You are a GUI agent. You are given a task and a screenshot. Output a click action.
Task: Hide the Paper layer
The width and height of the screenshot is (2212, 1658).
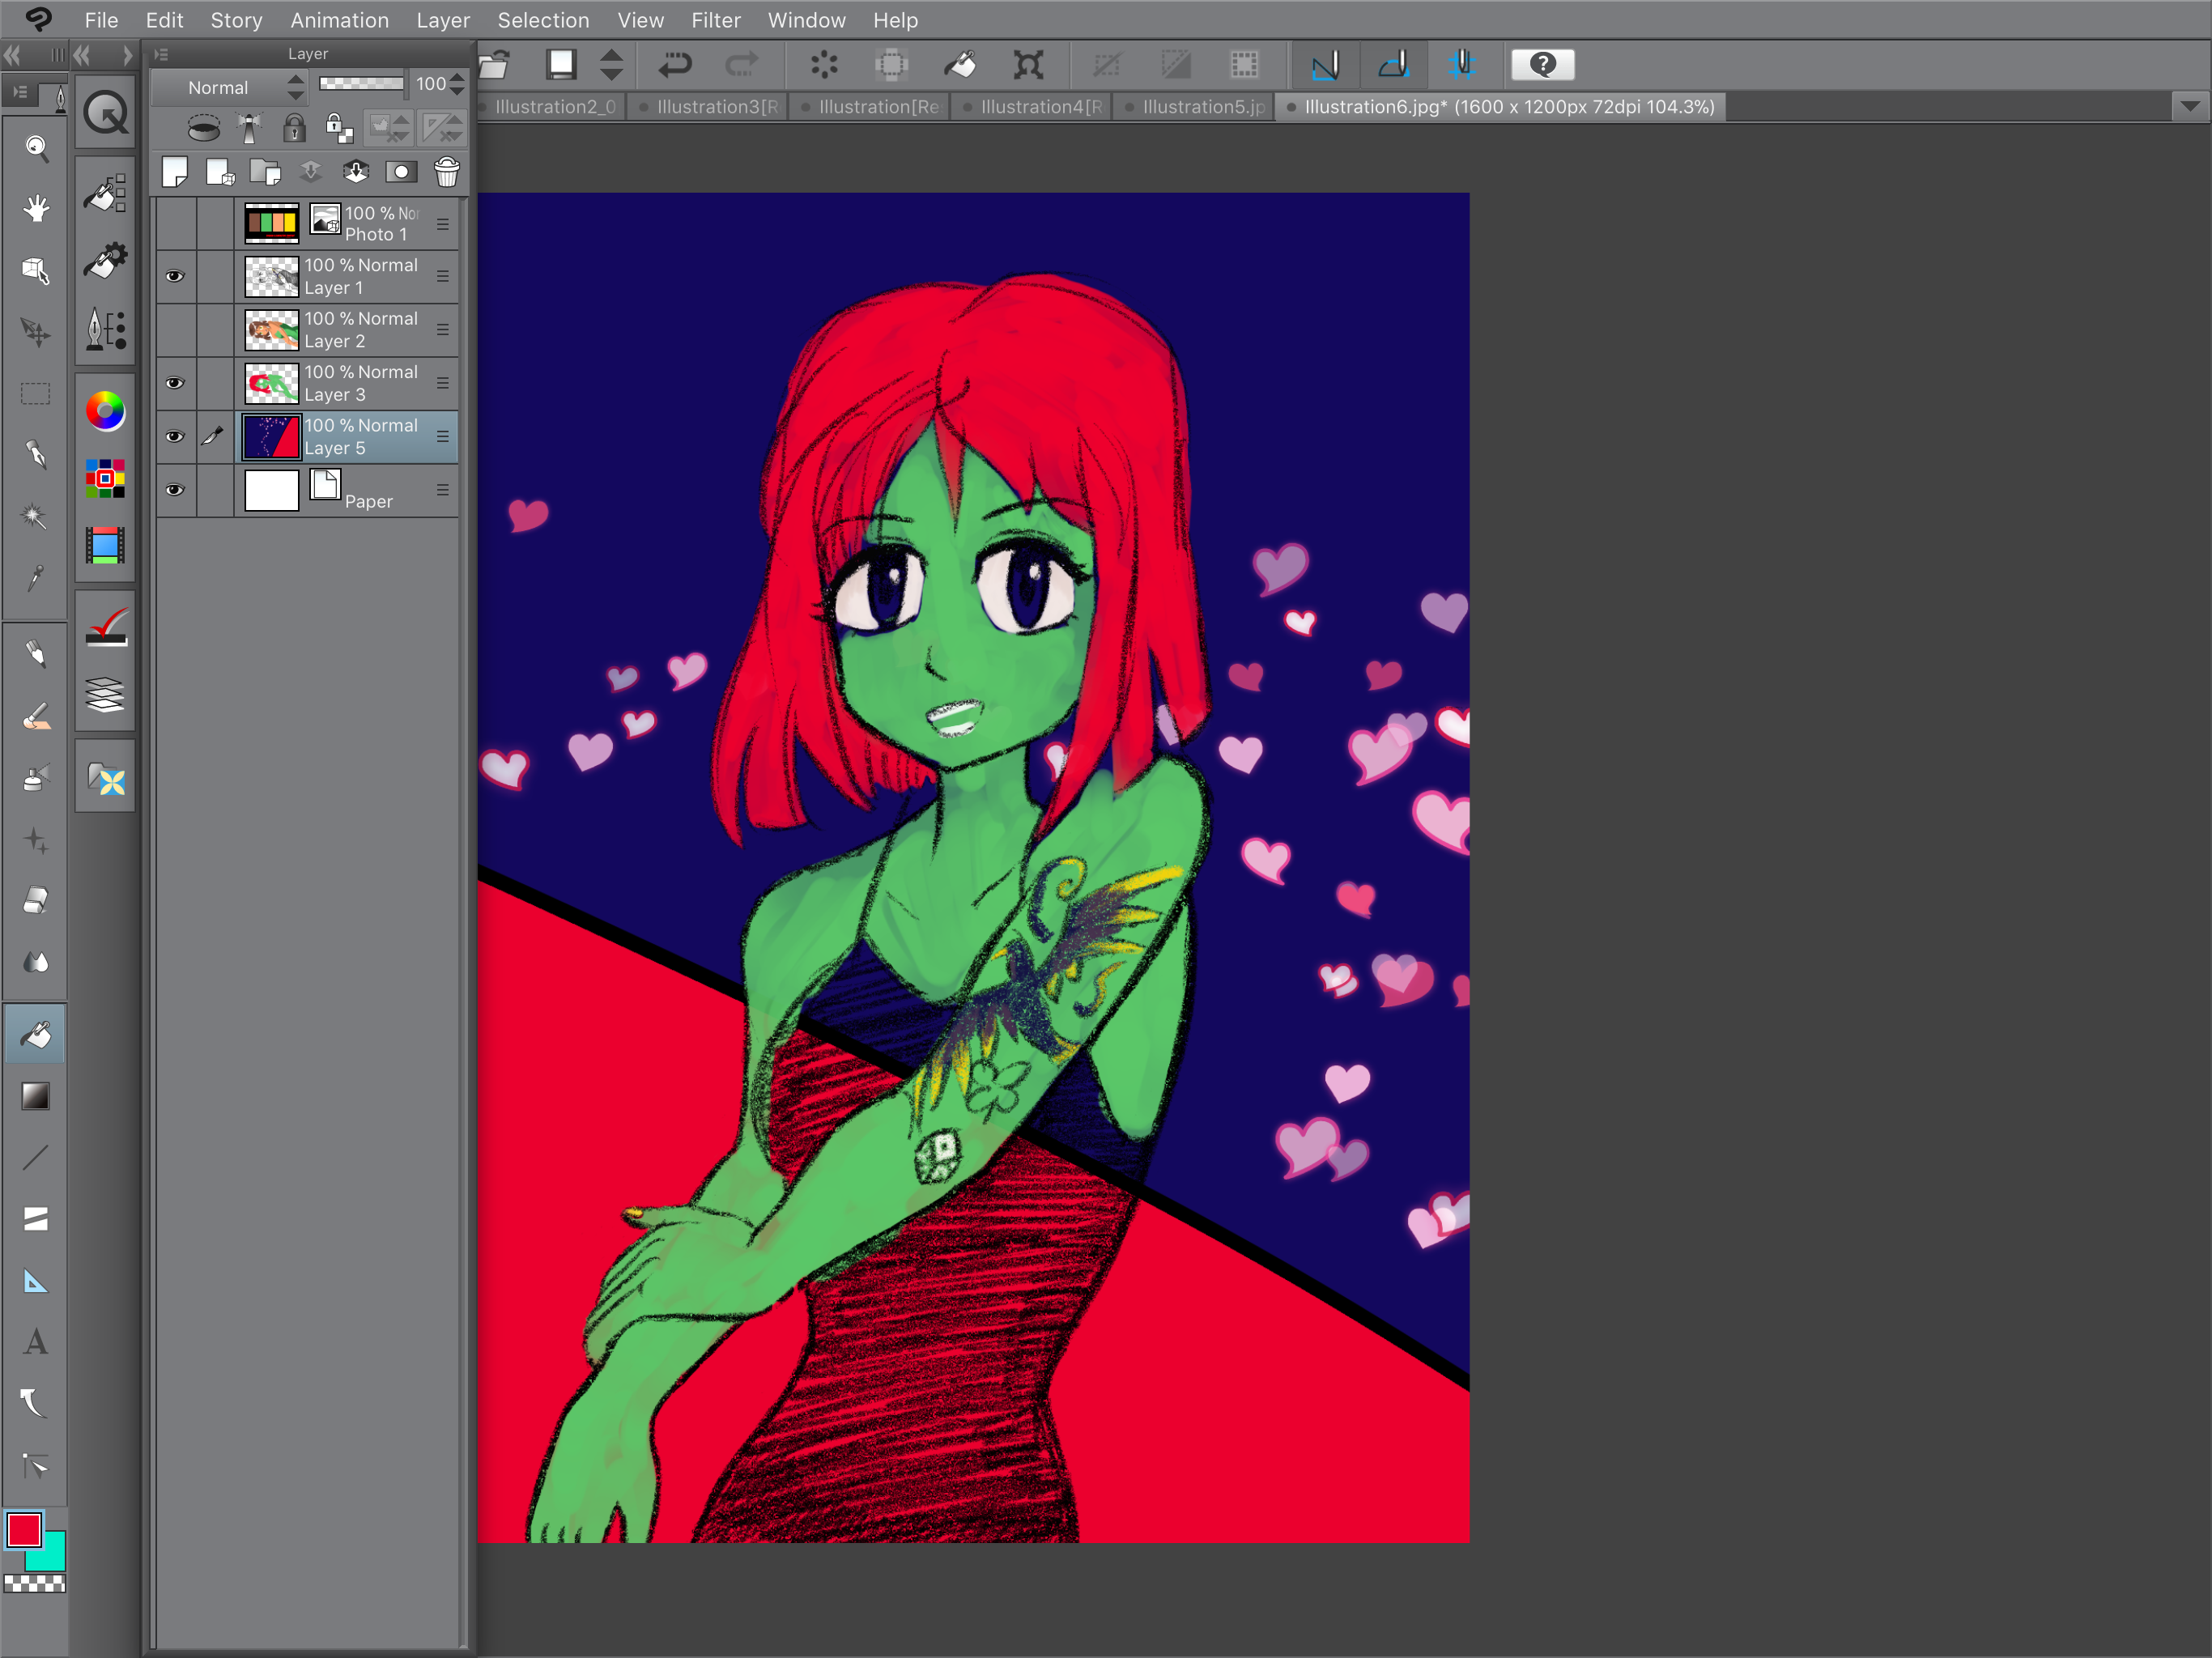point(175,490)
